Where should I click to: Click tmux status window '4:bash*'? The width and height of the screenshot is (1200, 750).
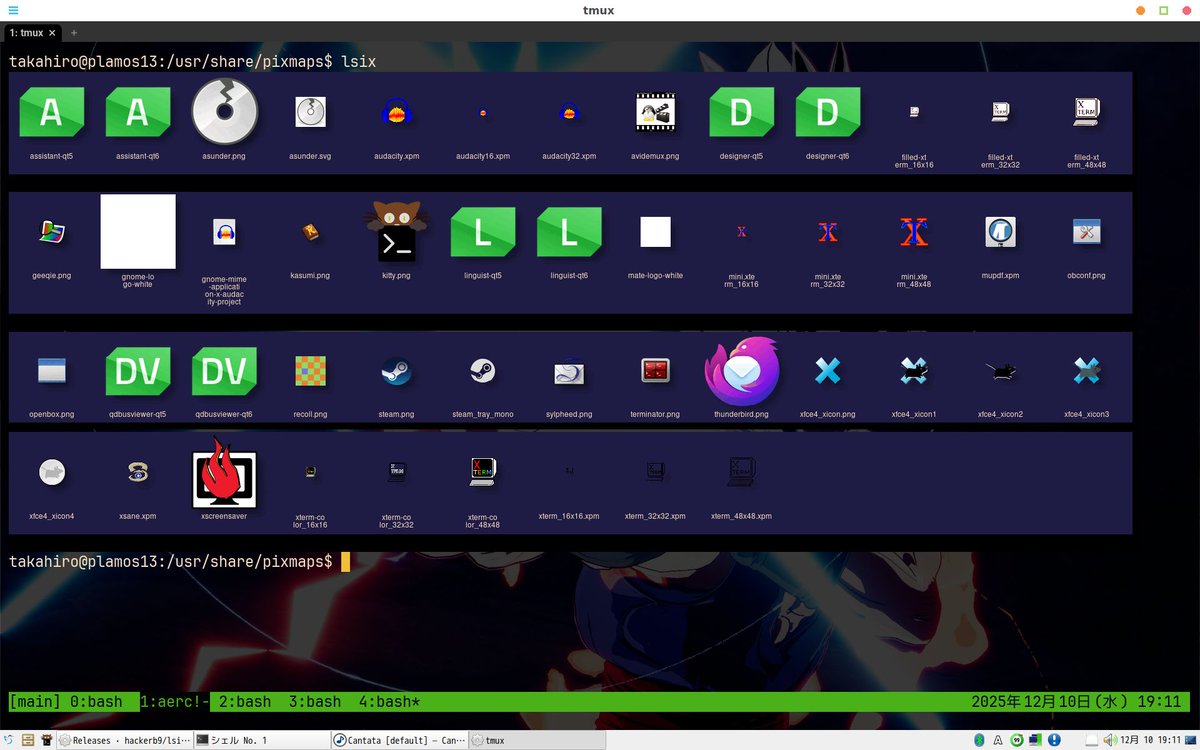pyautogui.click(x=389, y=702)
